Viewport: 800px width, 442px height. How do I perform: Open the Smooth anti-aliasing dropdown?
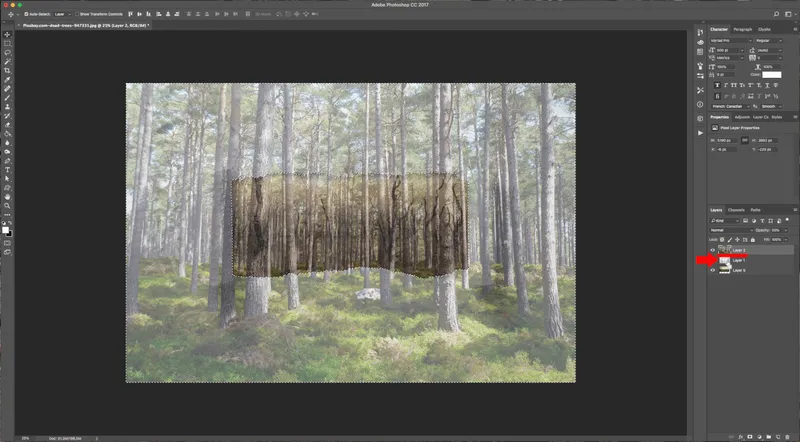tap(771, 106)
